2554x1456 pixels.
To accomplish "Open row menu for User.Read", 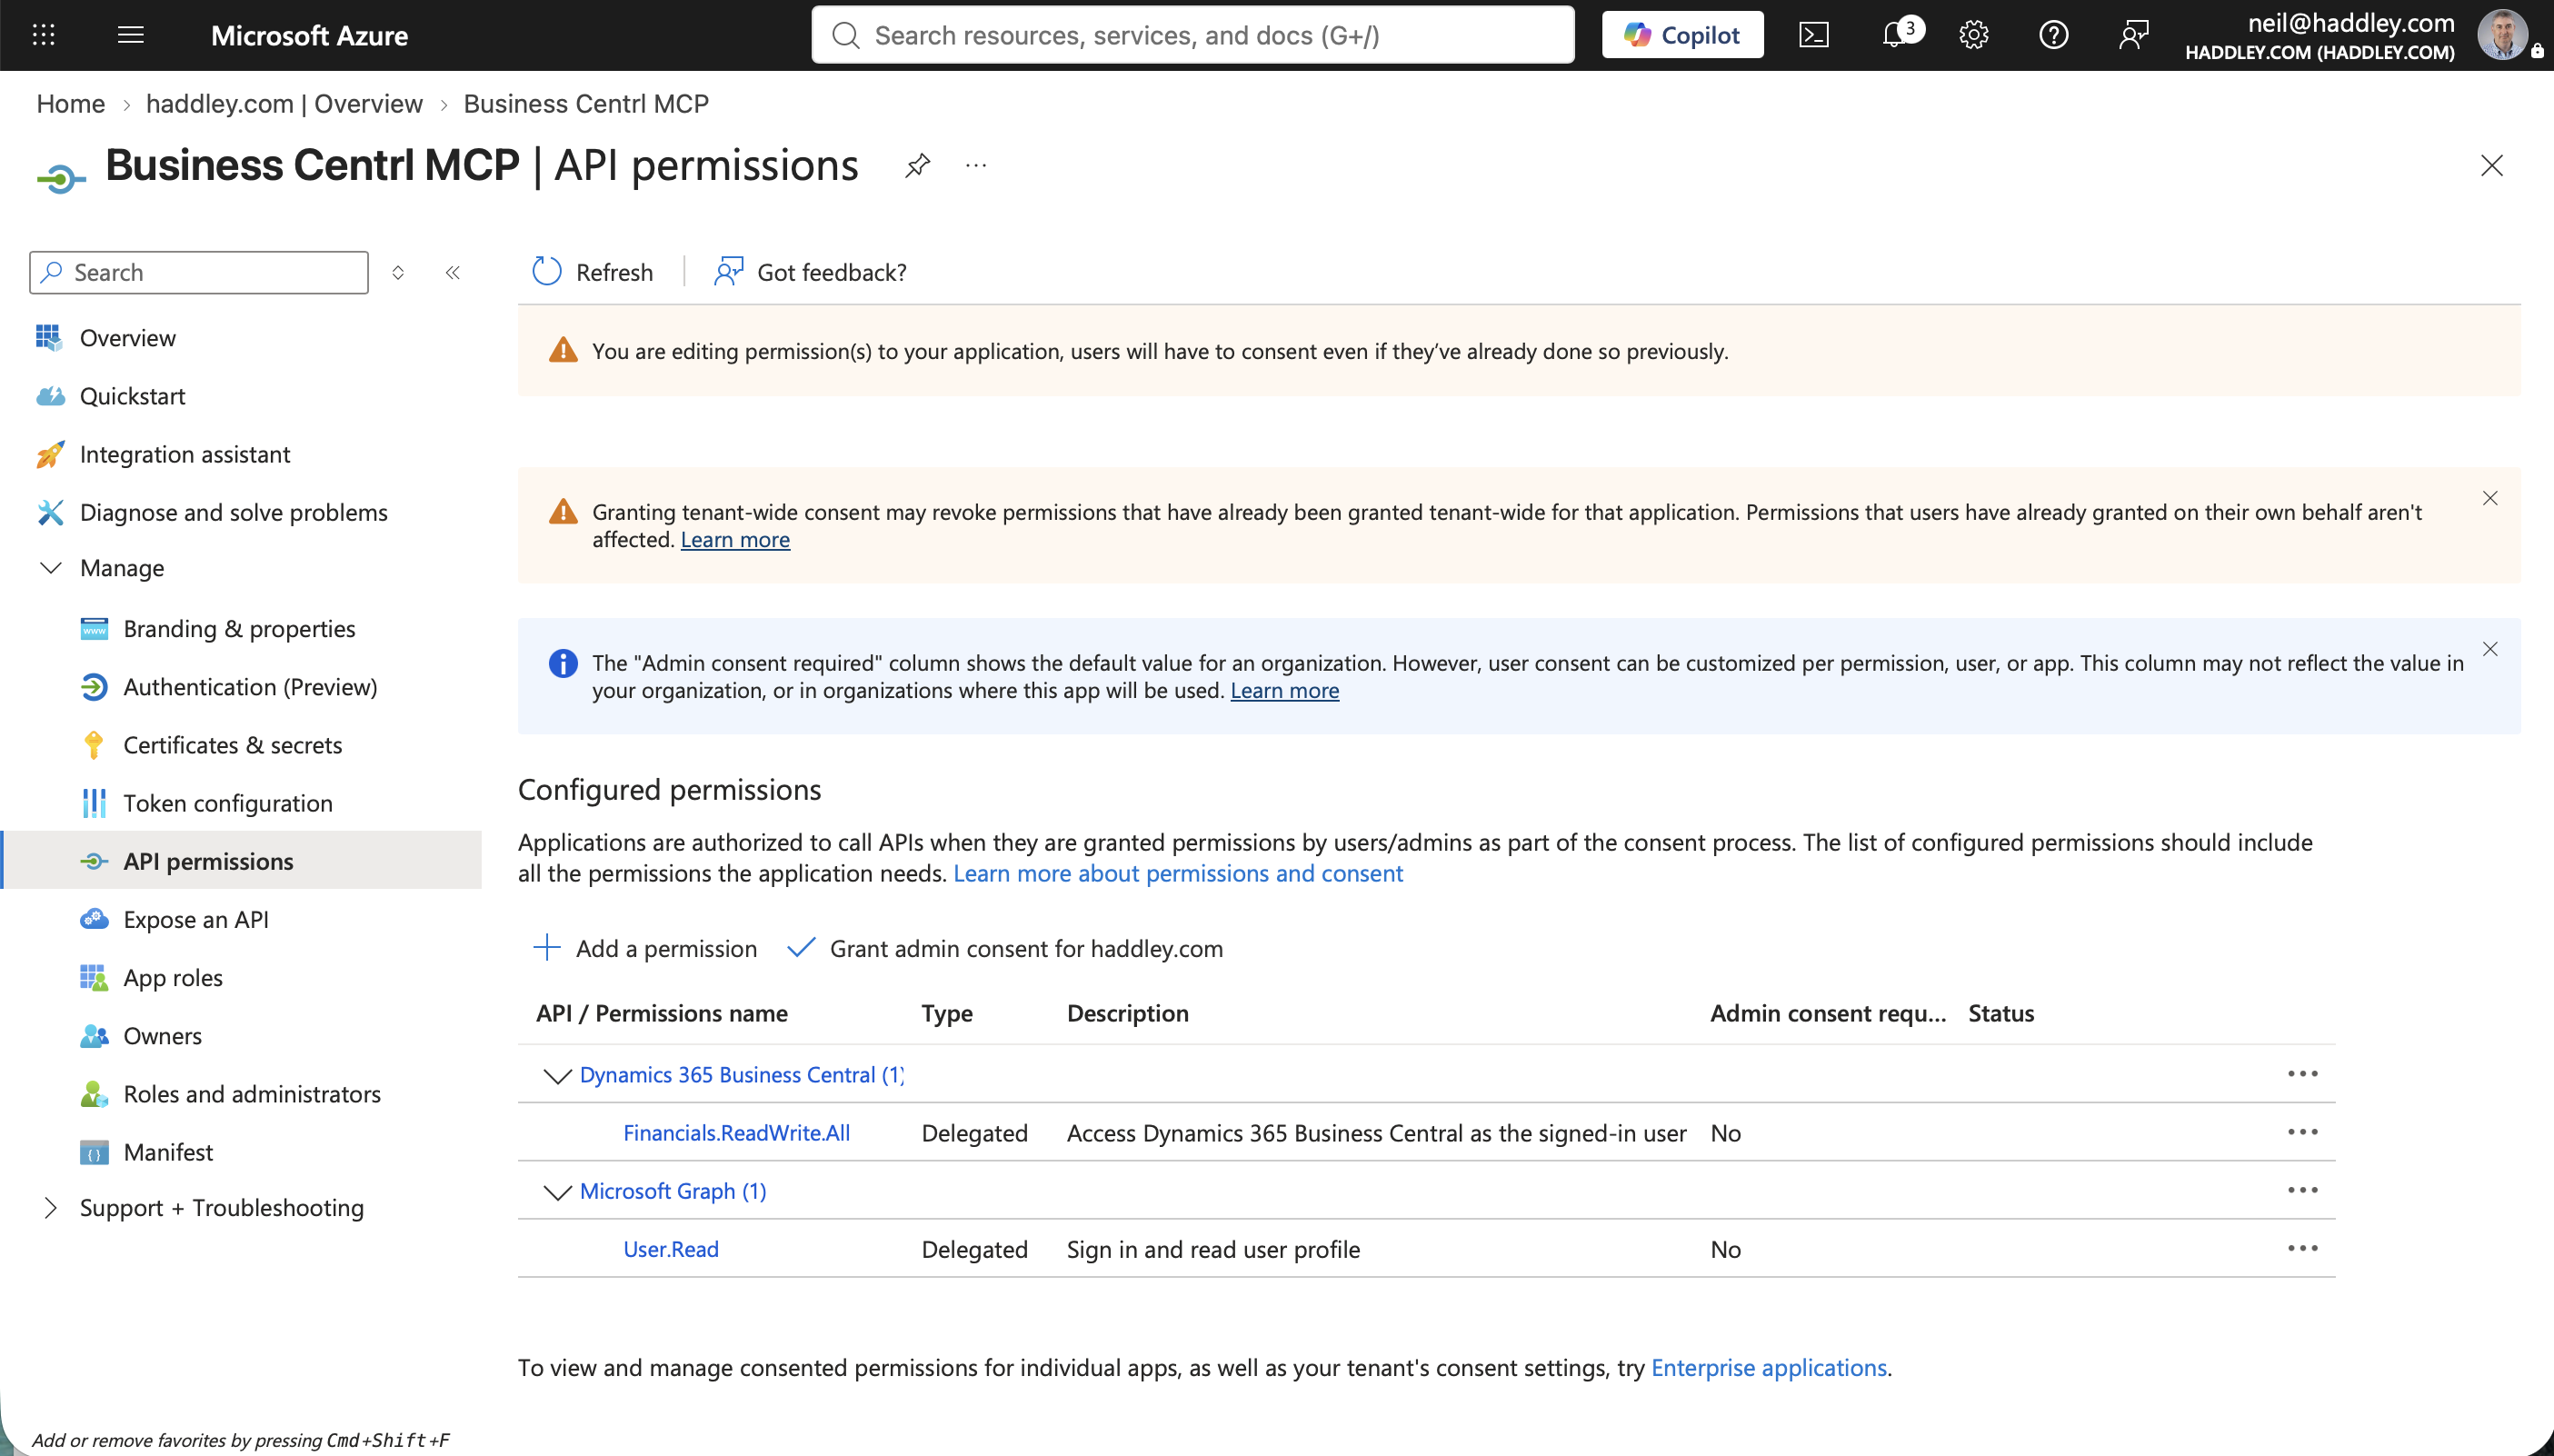I will (2303, 1247).
